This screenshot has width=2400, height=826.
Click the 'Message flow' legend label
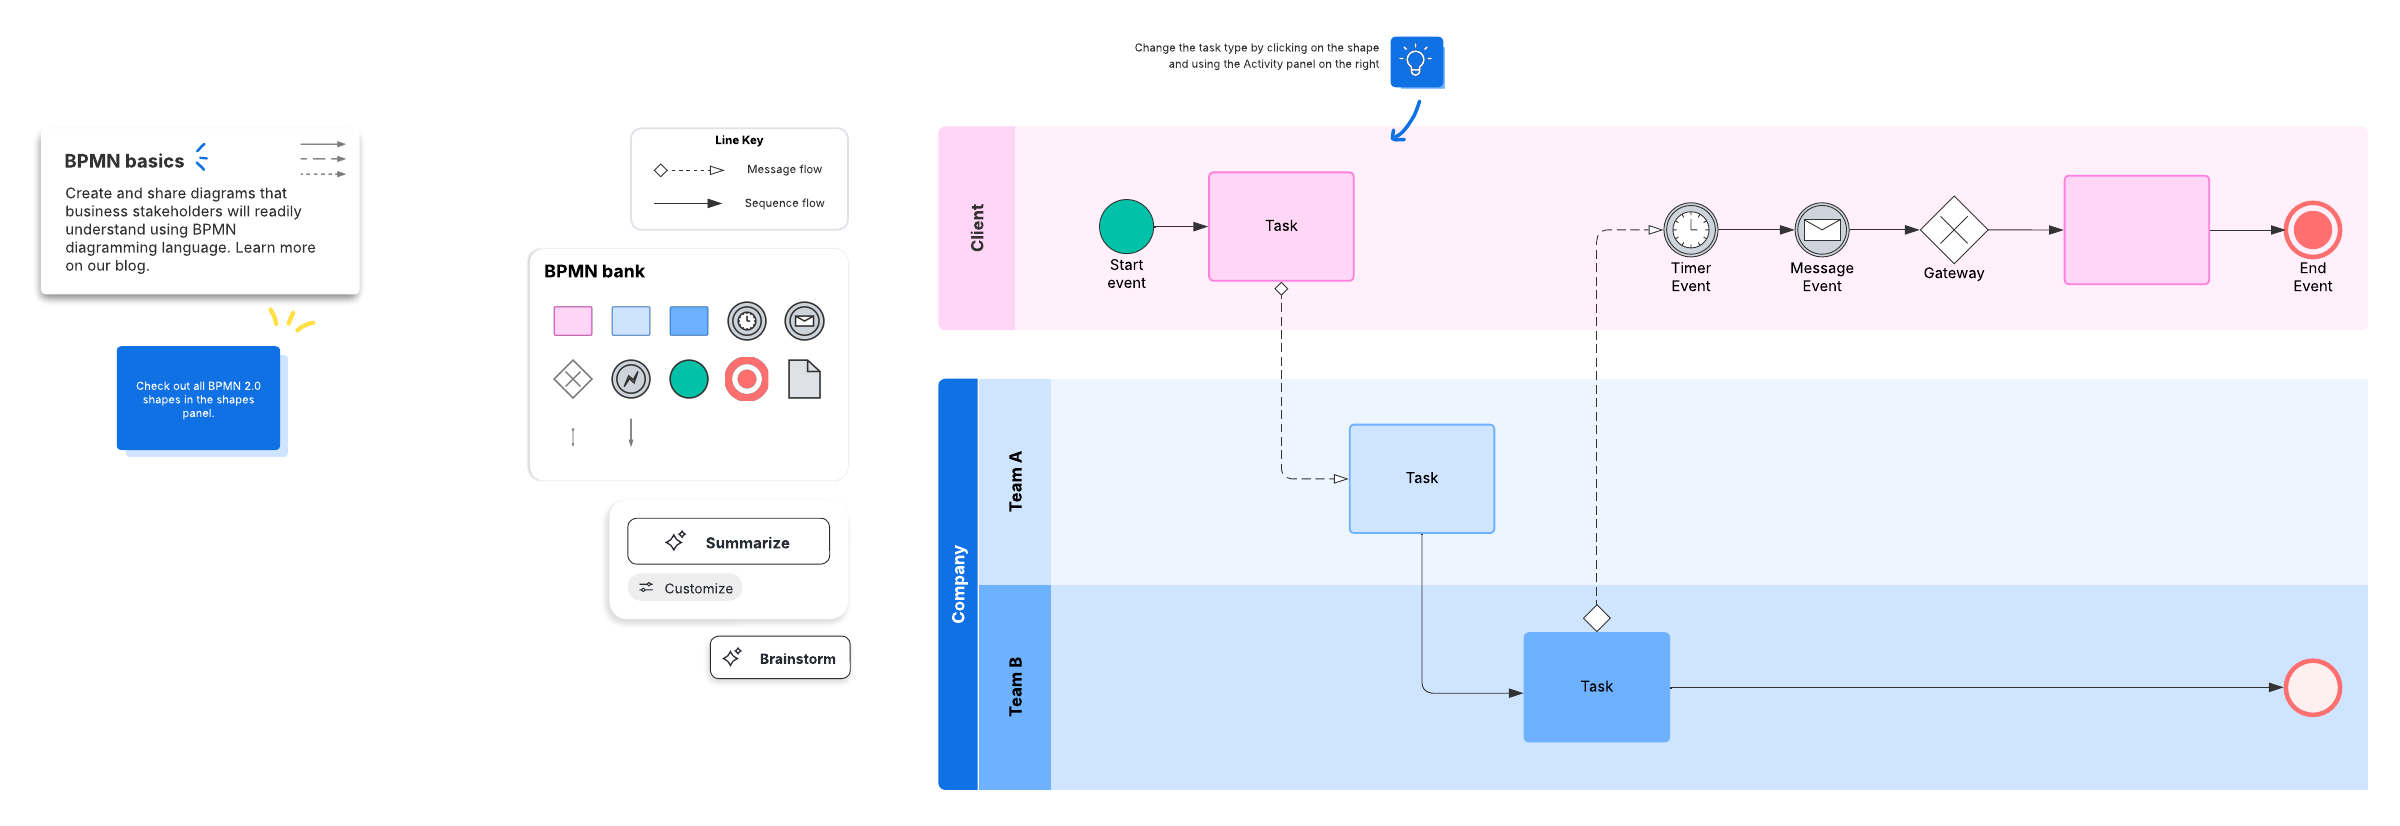coord(784,169)
